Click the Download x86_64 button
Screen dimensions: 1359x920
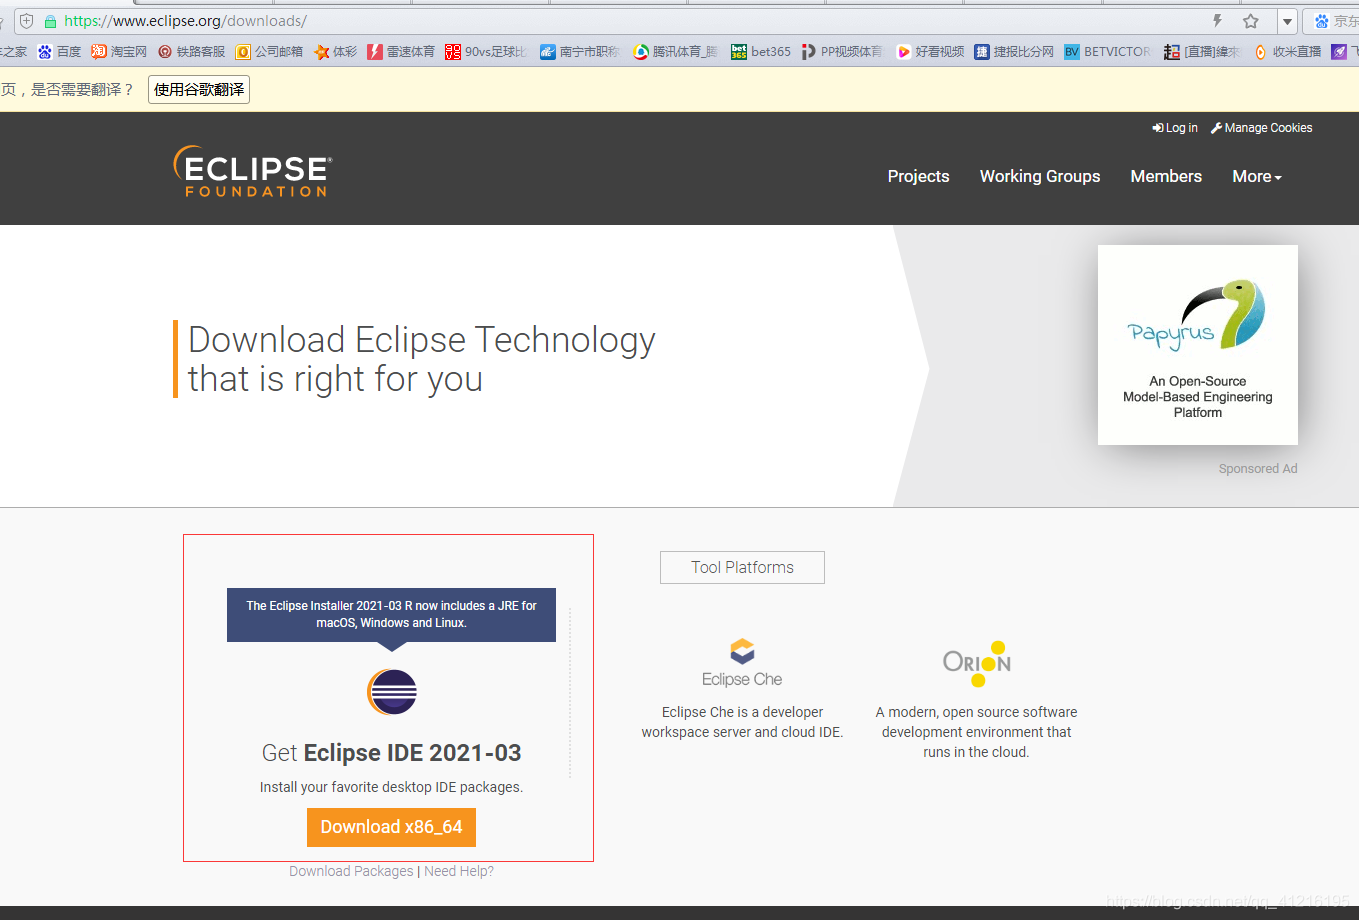(x=391, y=827)
